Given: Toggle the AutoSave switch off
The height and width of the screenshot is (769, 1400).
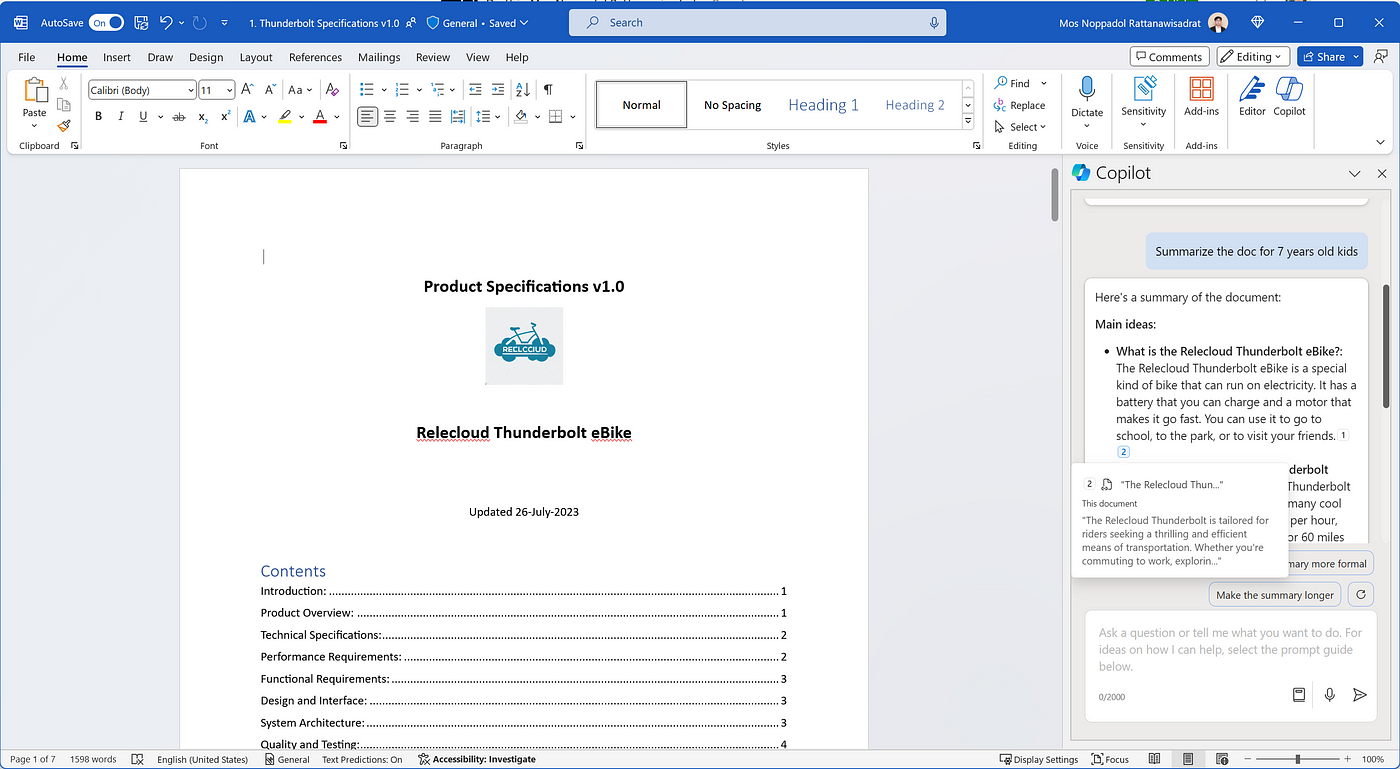Looking at the screenshot, I should tap(106, 22).
